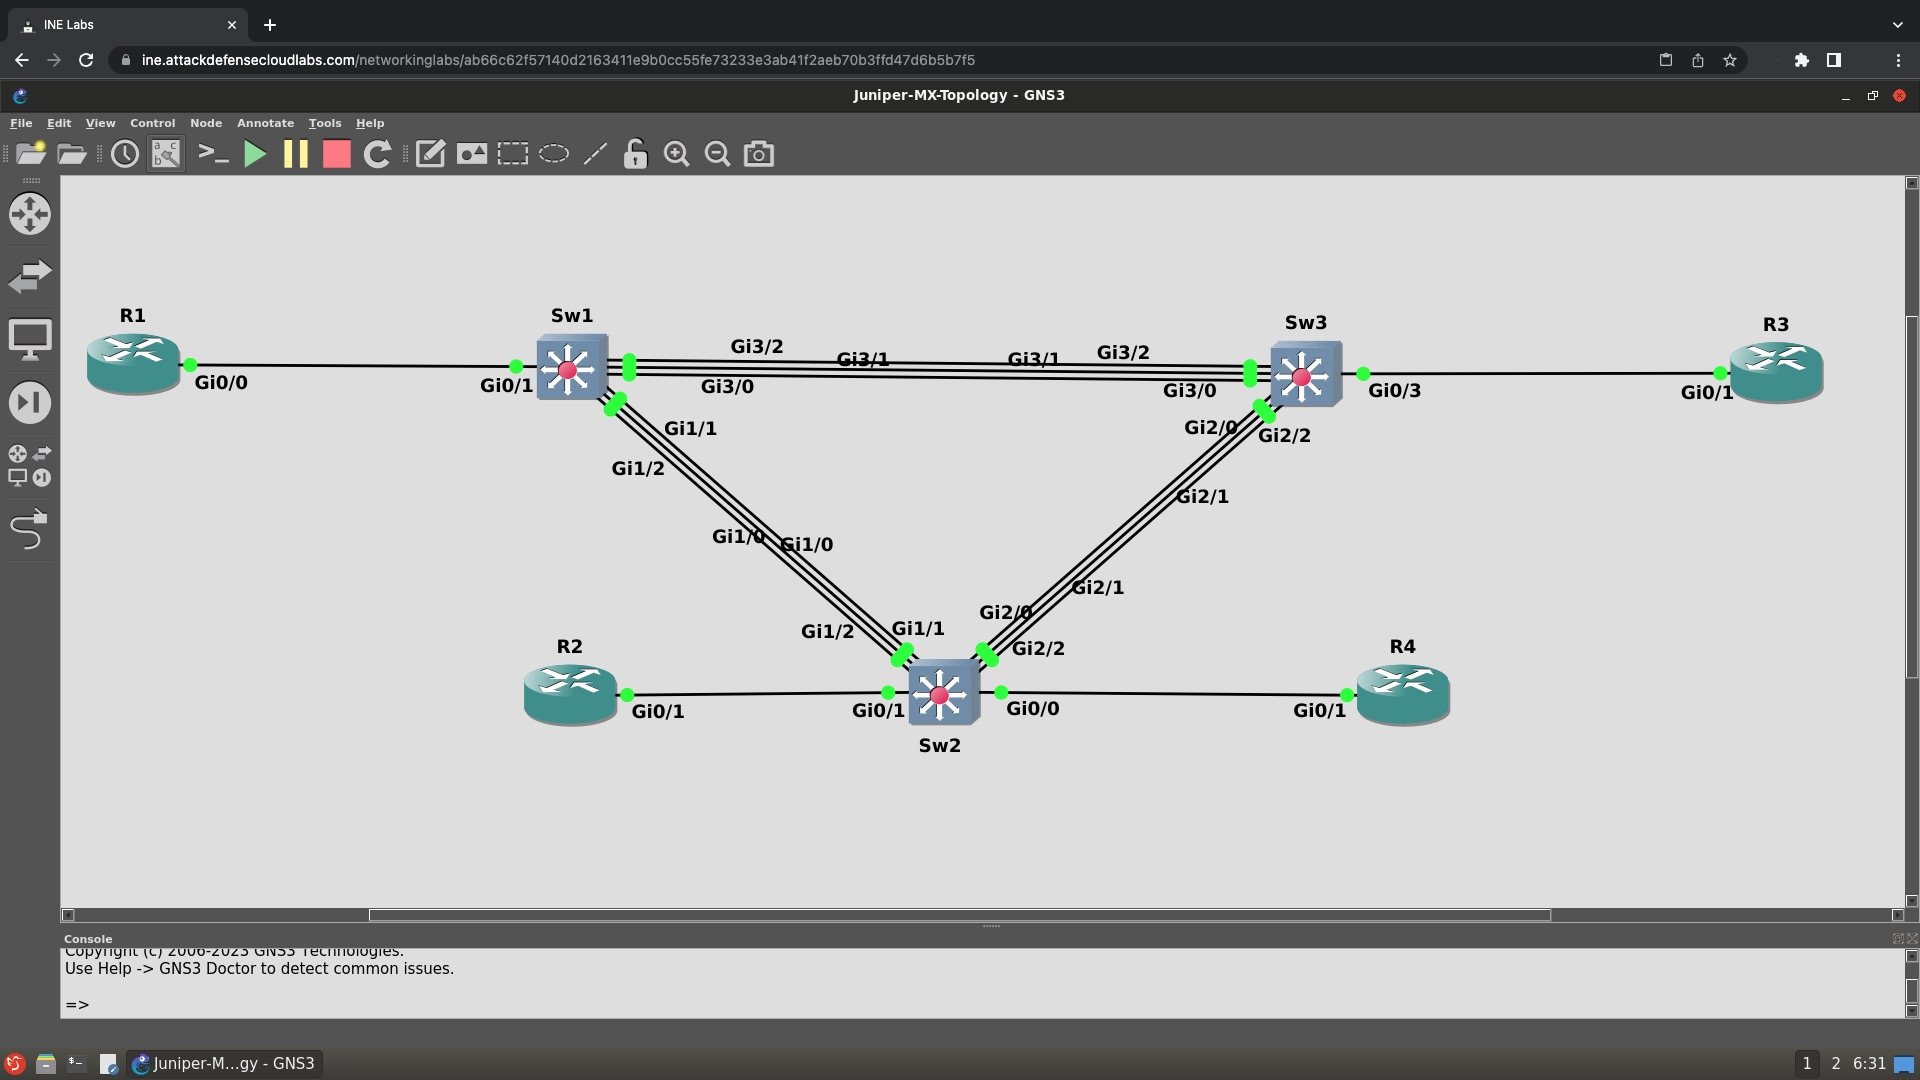The height and width of the screenshot is (1080, 1920).
Task: Toggle show/hide interface labels
Action: pyautogui.click(x=166, y=154)
